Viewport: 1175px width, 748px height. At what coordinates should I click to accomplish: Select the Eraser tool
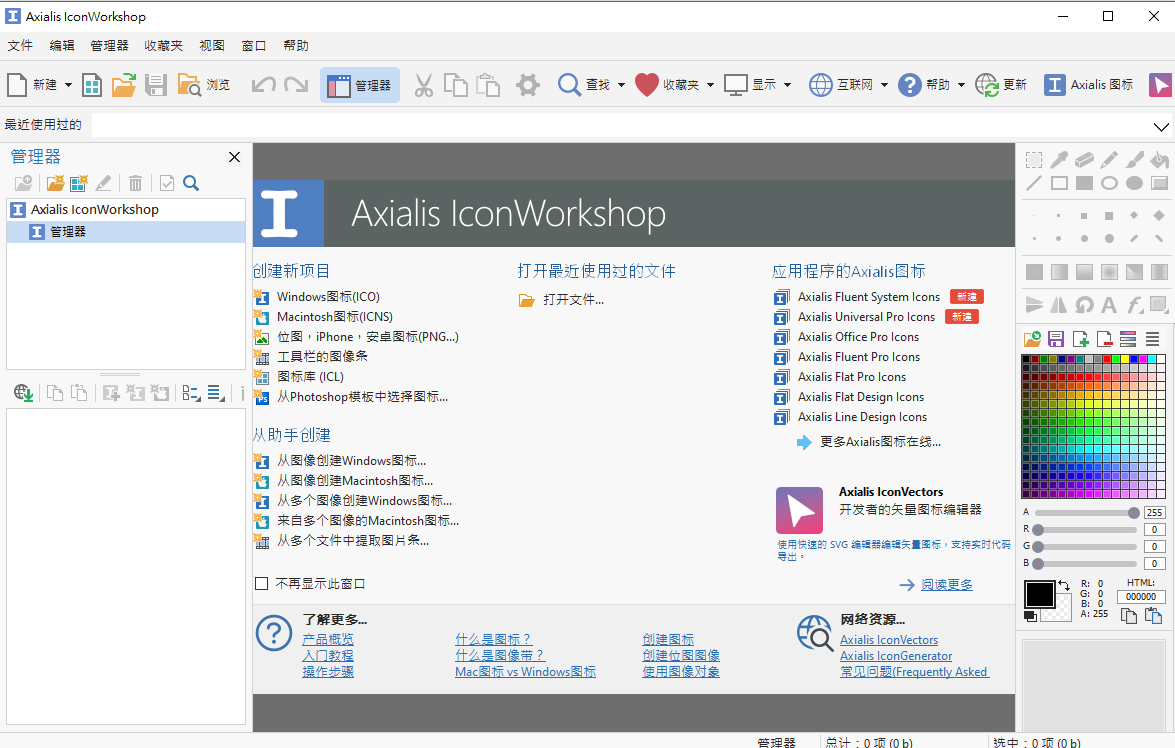coord(1084,159)
